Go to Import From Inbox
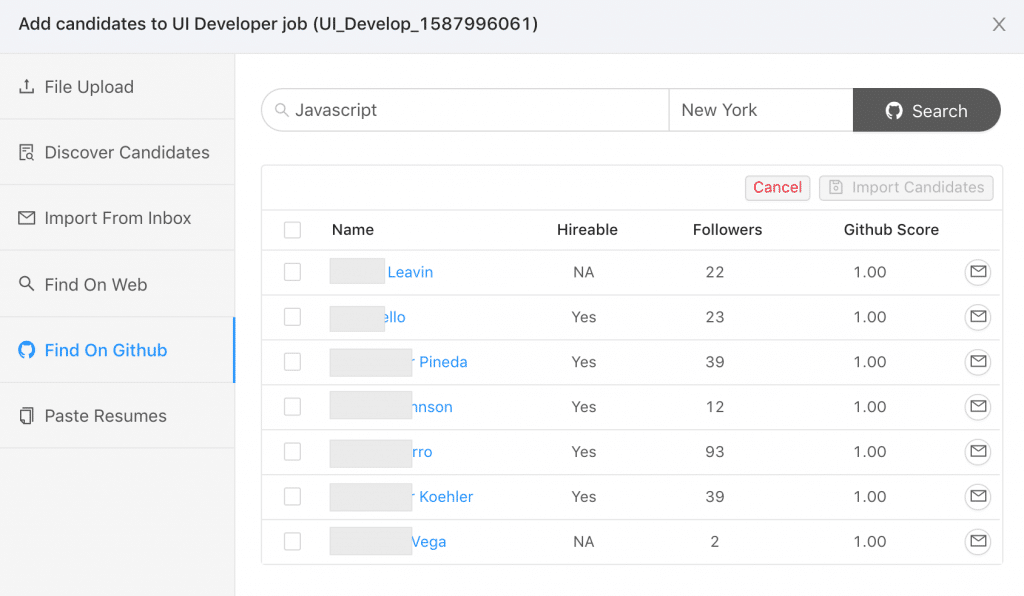1024x596 pixels. point(117,218)
